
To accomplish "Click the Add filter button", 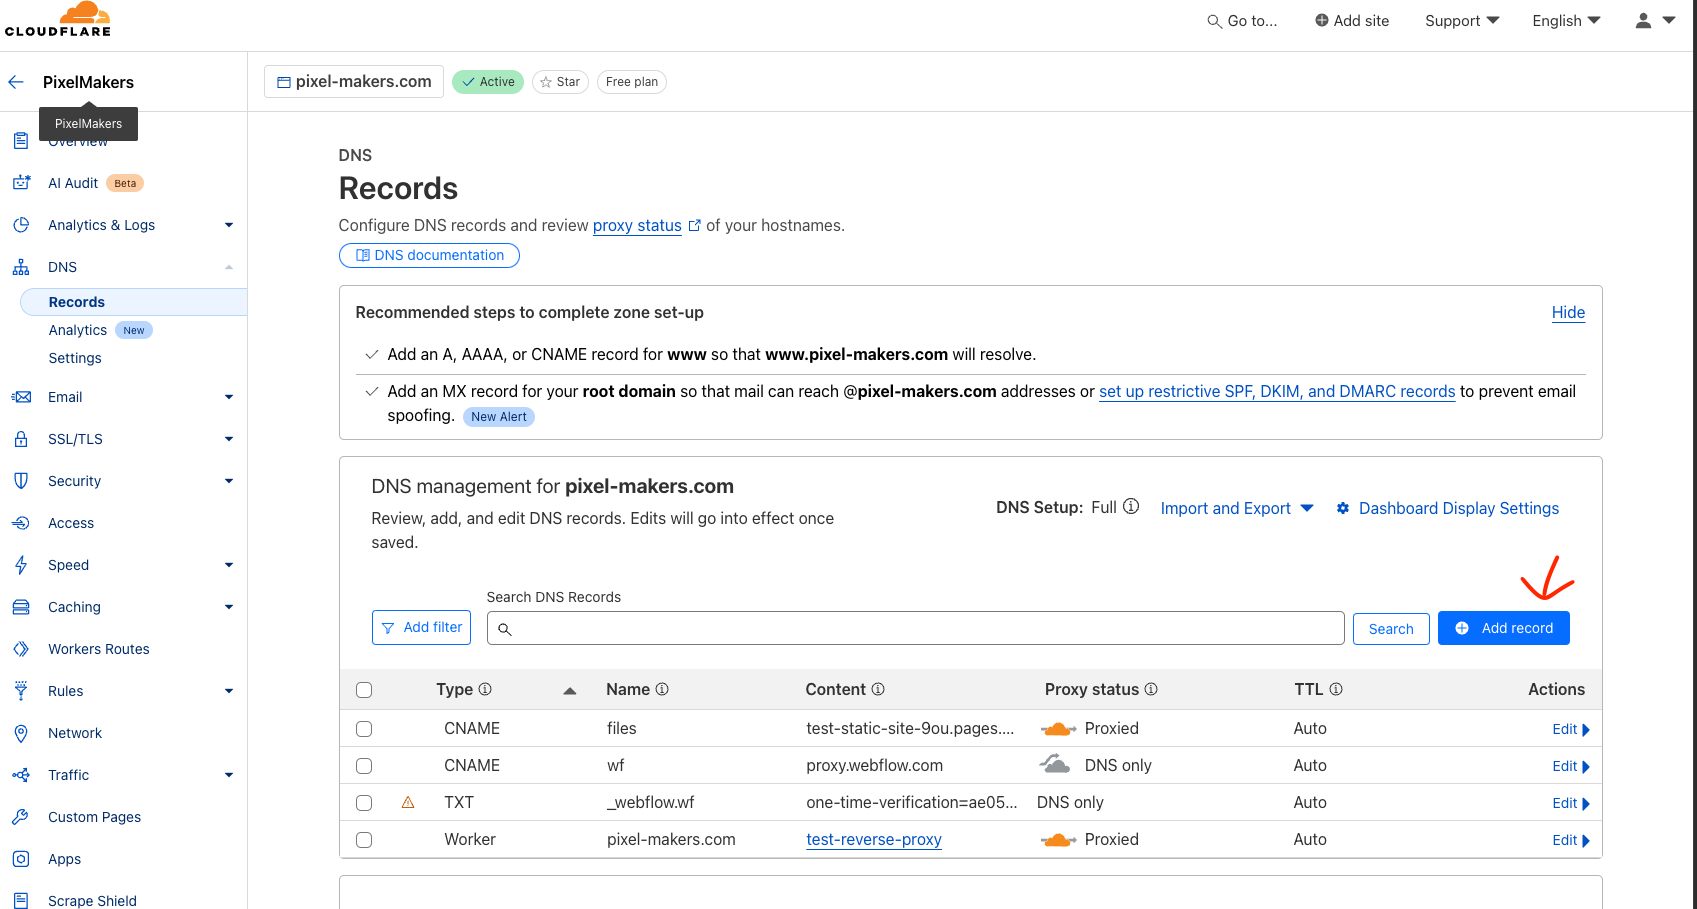I will [x=421, y=627].
